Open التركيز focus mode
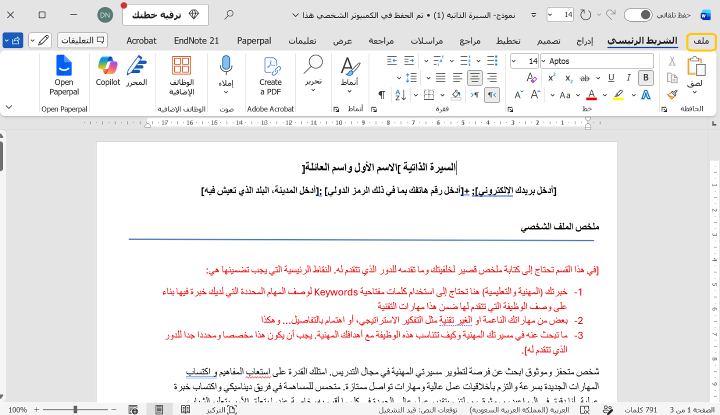720x415 pixels. tap(221, 409)
